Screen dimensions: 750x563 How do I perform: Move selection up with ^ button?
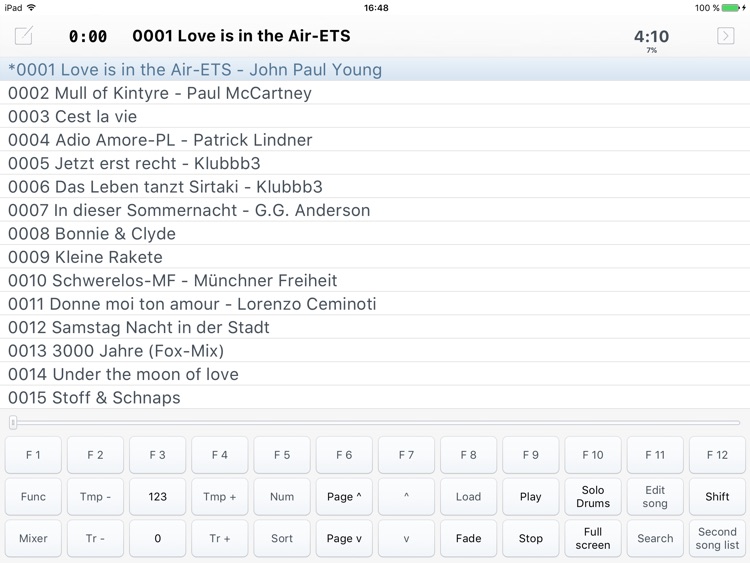pyautogui.click(x=406, y=497)
